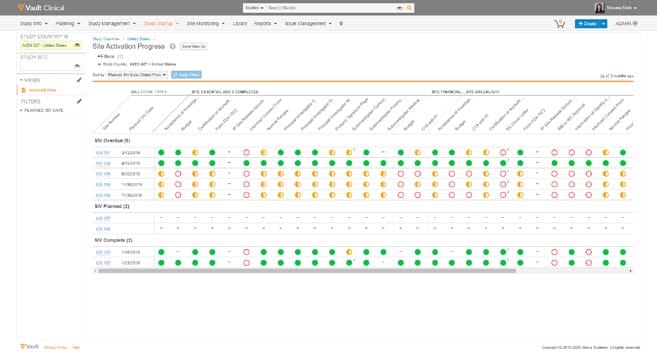Click the 'SIV Complete (2)' group header
Screen dimensions: 657x362
coord(114,240)
